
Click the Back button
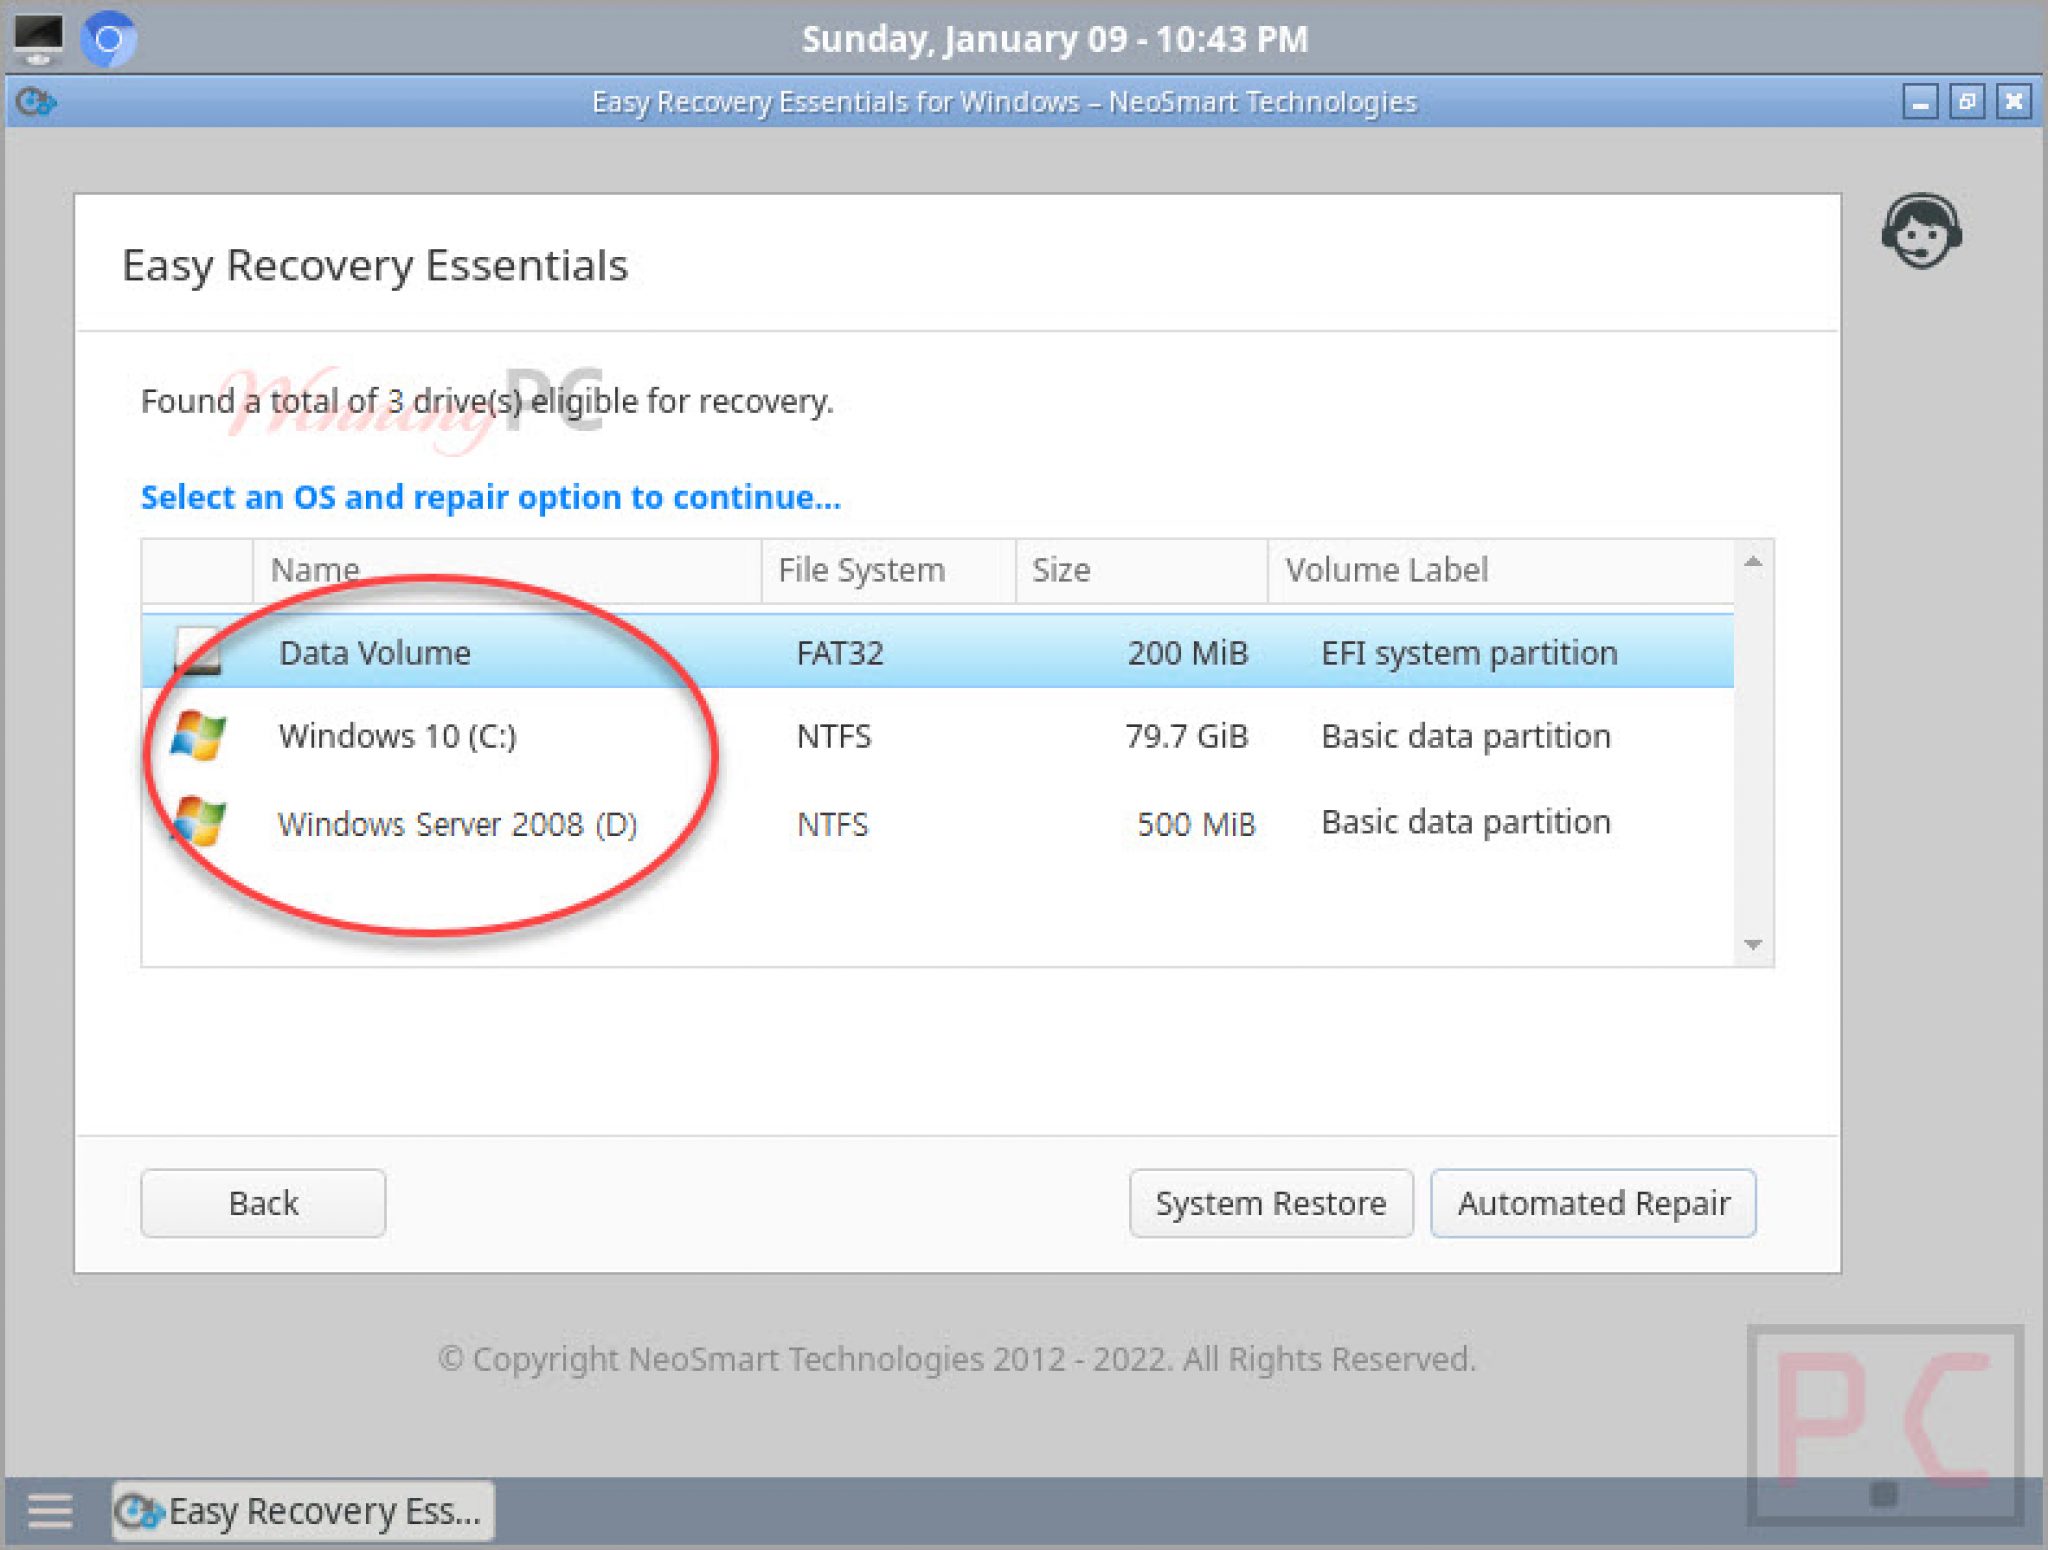pos(262,1203)
